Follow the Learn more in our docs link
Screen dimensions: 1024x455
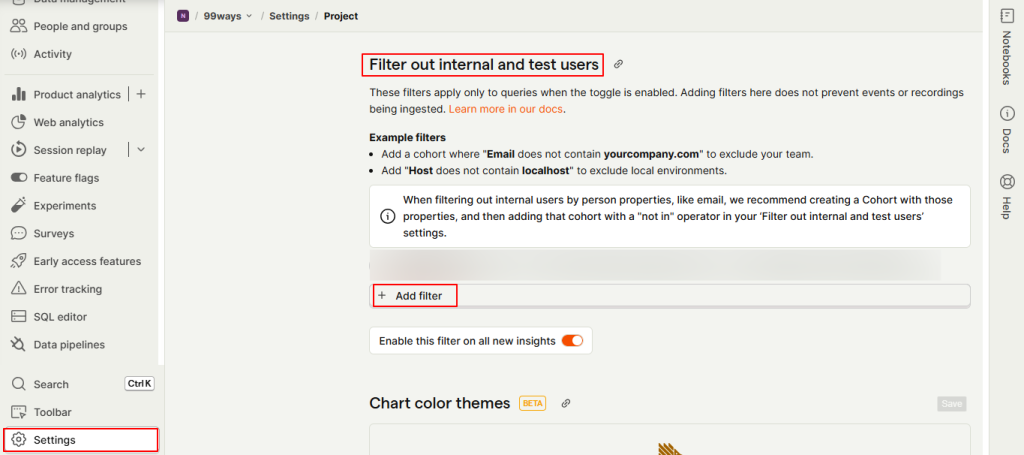pyautogui.click(x=505, y=109)
